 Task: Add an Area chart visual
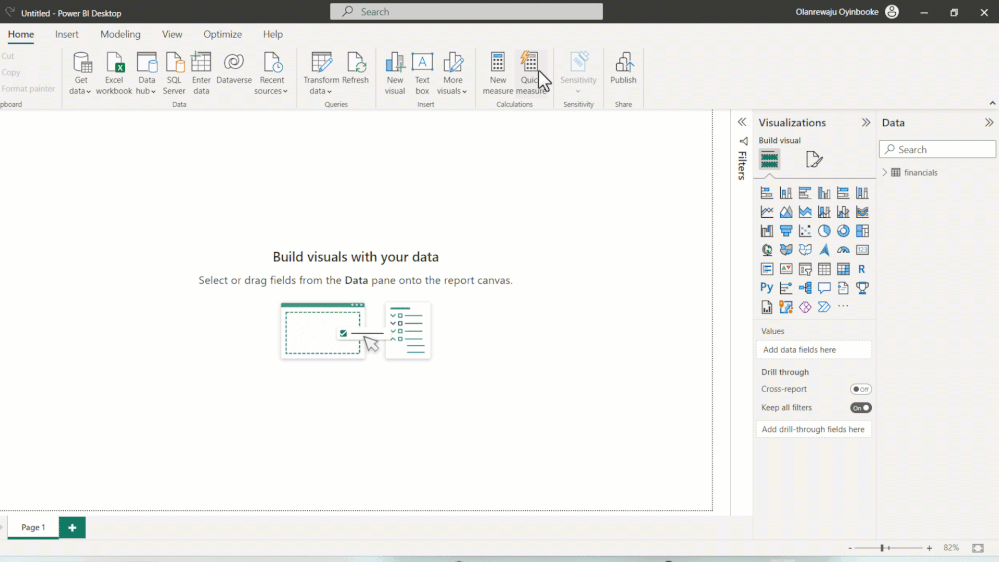click(x=786, y=212)
